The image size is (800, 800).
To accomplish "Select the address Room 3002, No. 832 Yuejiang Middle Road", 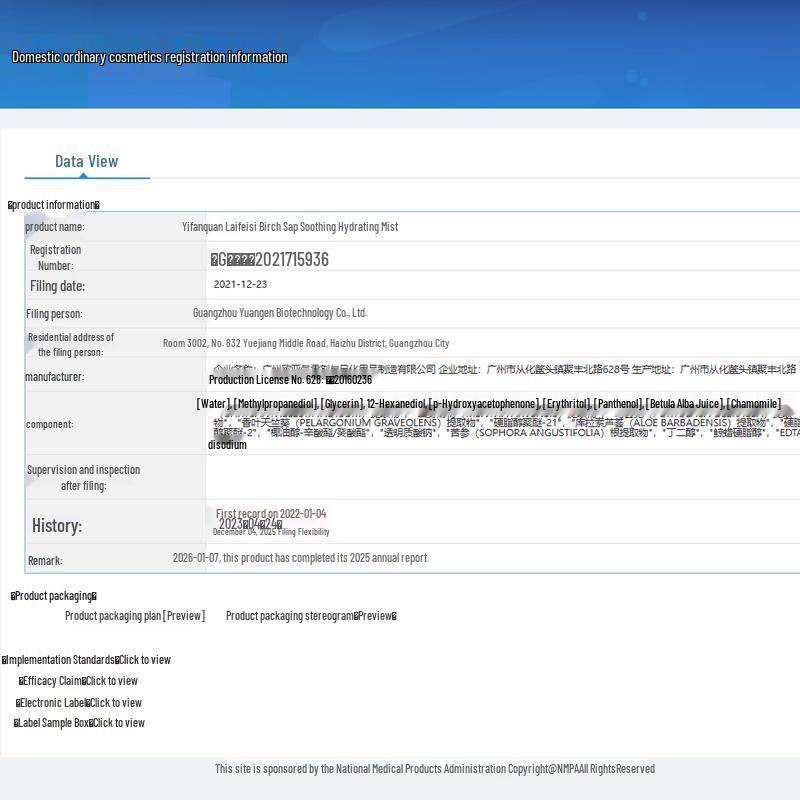I will coord(306,343).
